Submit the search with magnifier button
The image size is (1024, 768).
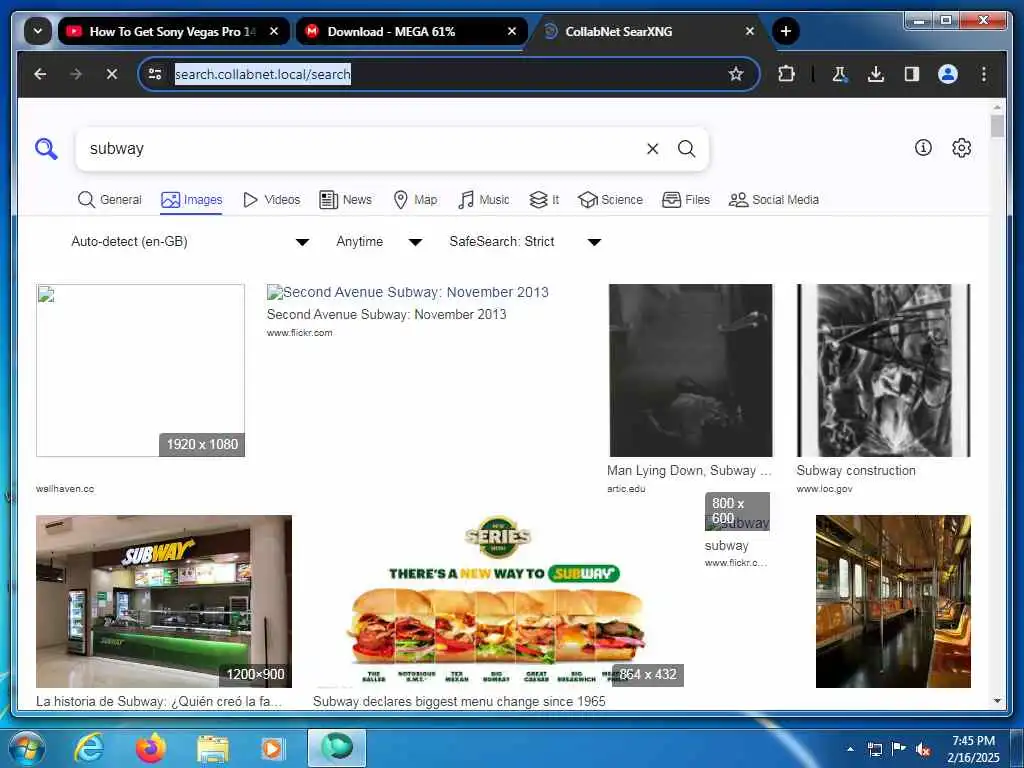[x=686, y=149]
